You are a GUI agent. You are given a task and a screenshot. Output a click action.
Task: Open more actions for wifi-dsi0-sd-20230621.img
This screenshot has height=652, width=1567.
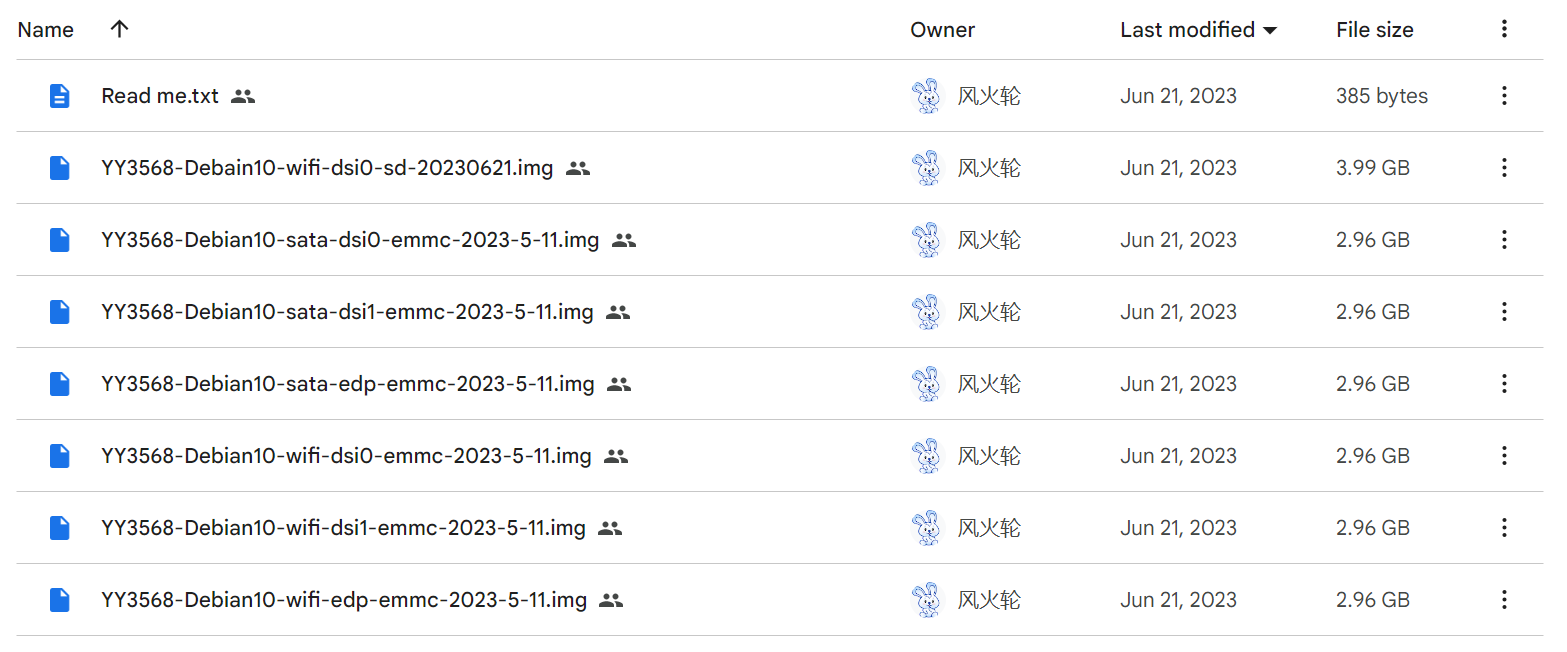[1503, 168]
